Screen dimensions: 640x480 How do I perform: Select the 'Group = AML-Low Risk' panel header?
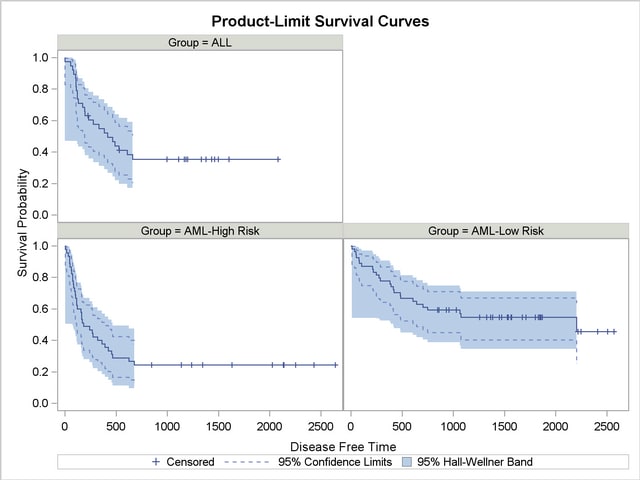point(486,231)
